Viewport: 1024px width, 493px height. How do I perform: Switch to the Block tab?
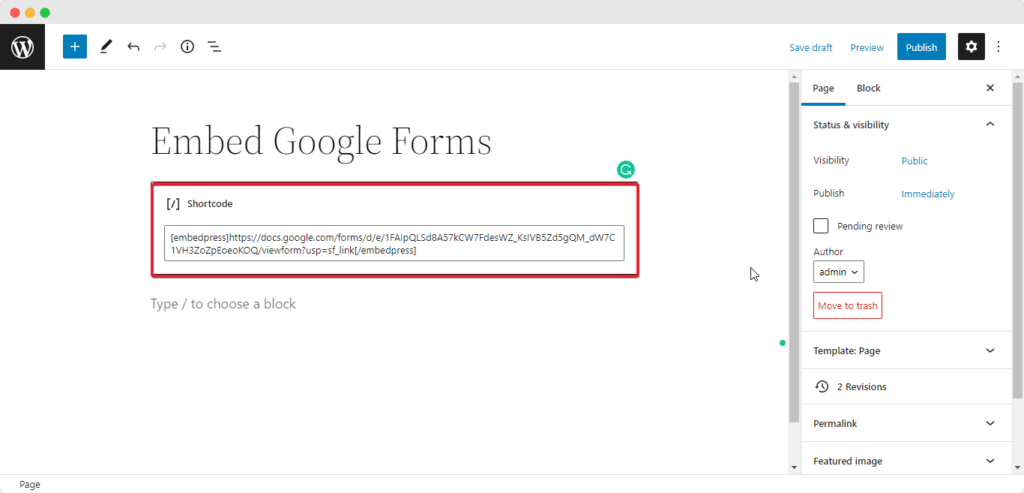point(869,88)
